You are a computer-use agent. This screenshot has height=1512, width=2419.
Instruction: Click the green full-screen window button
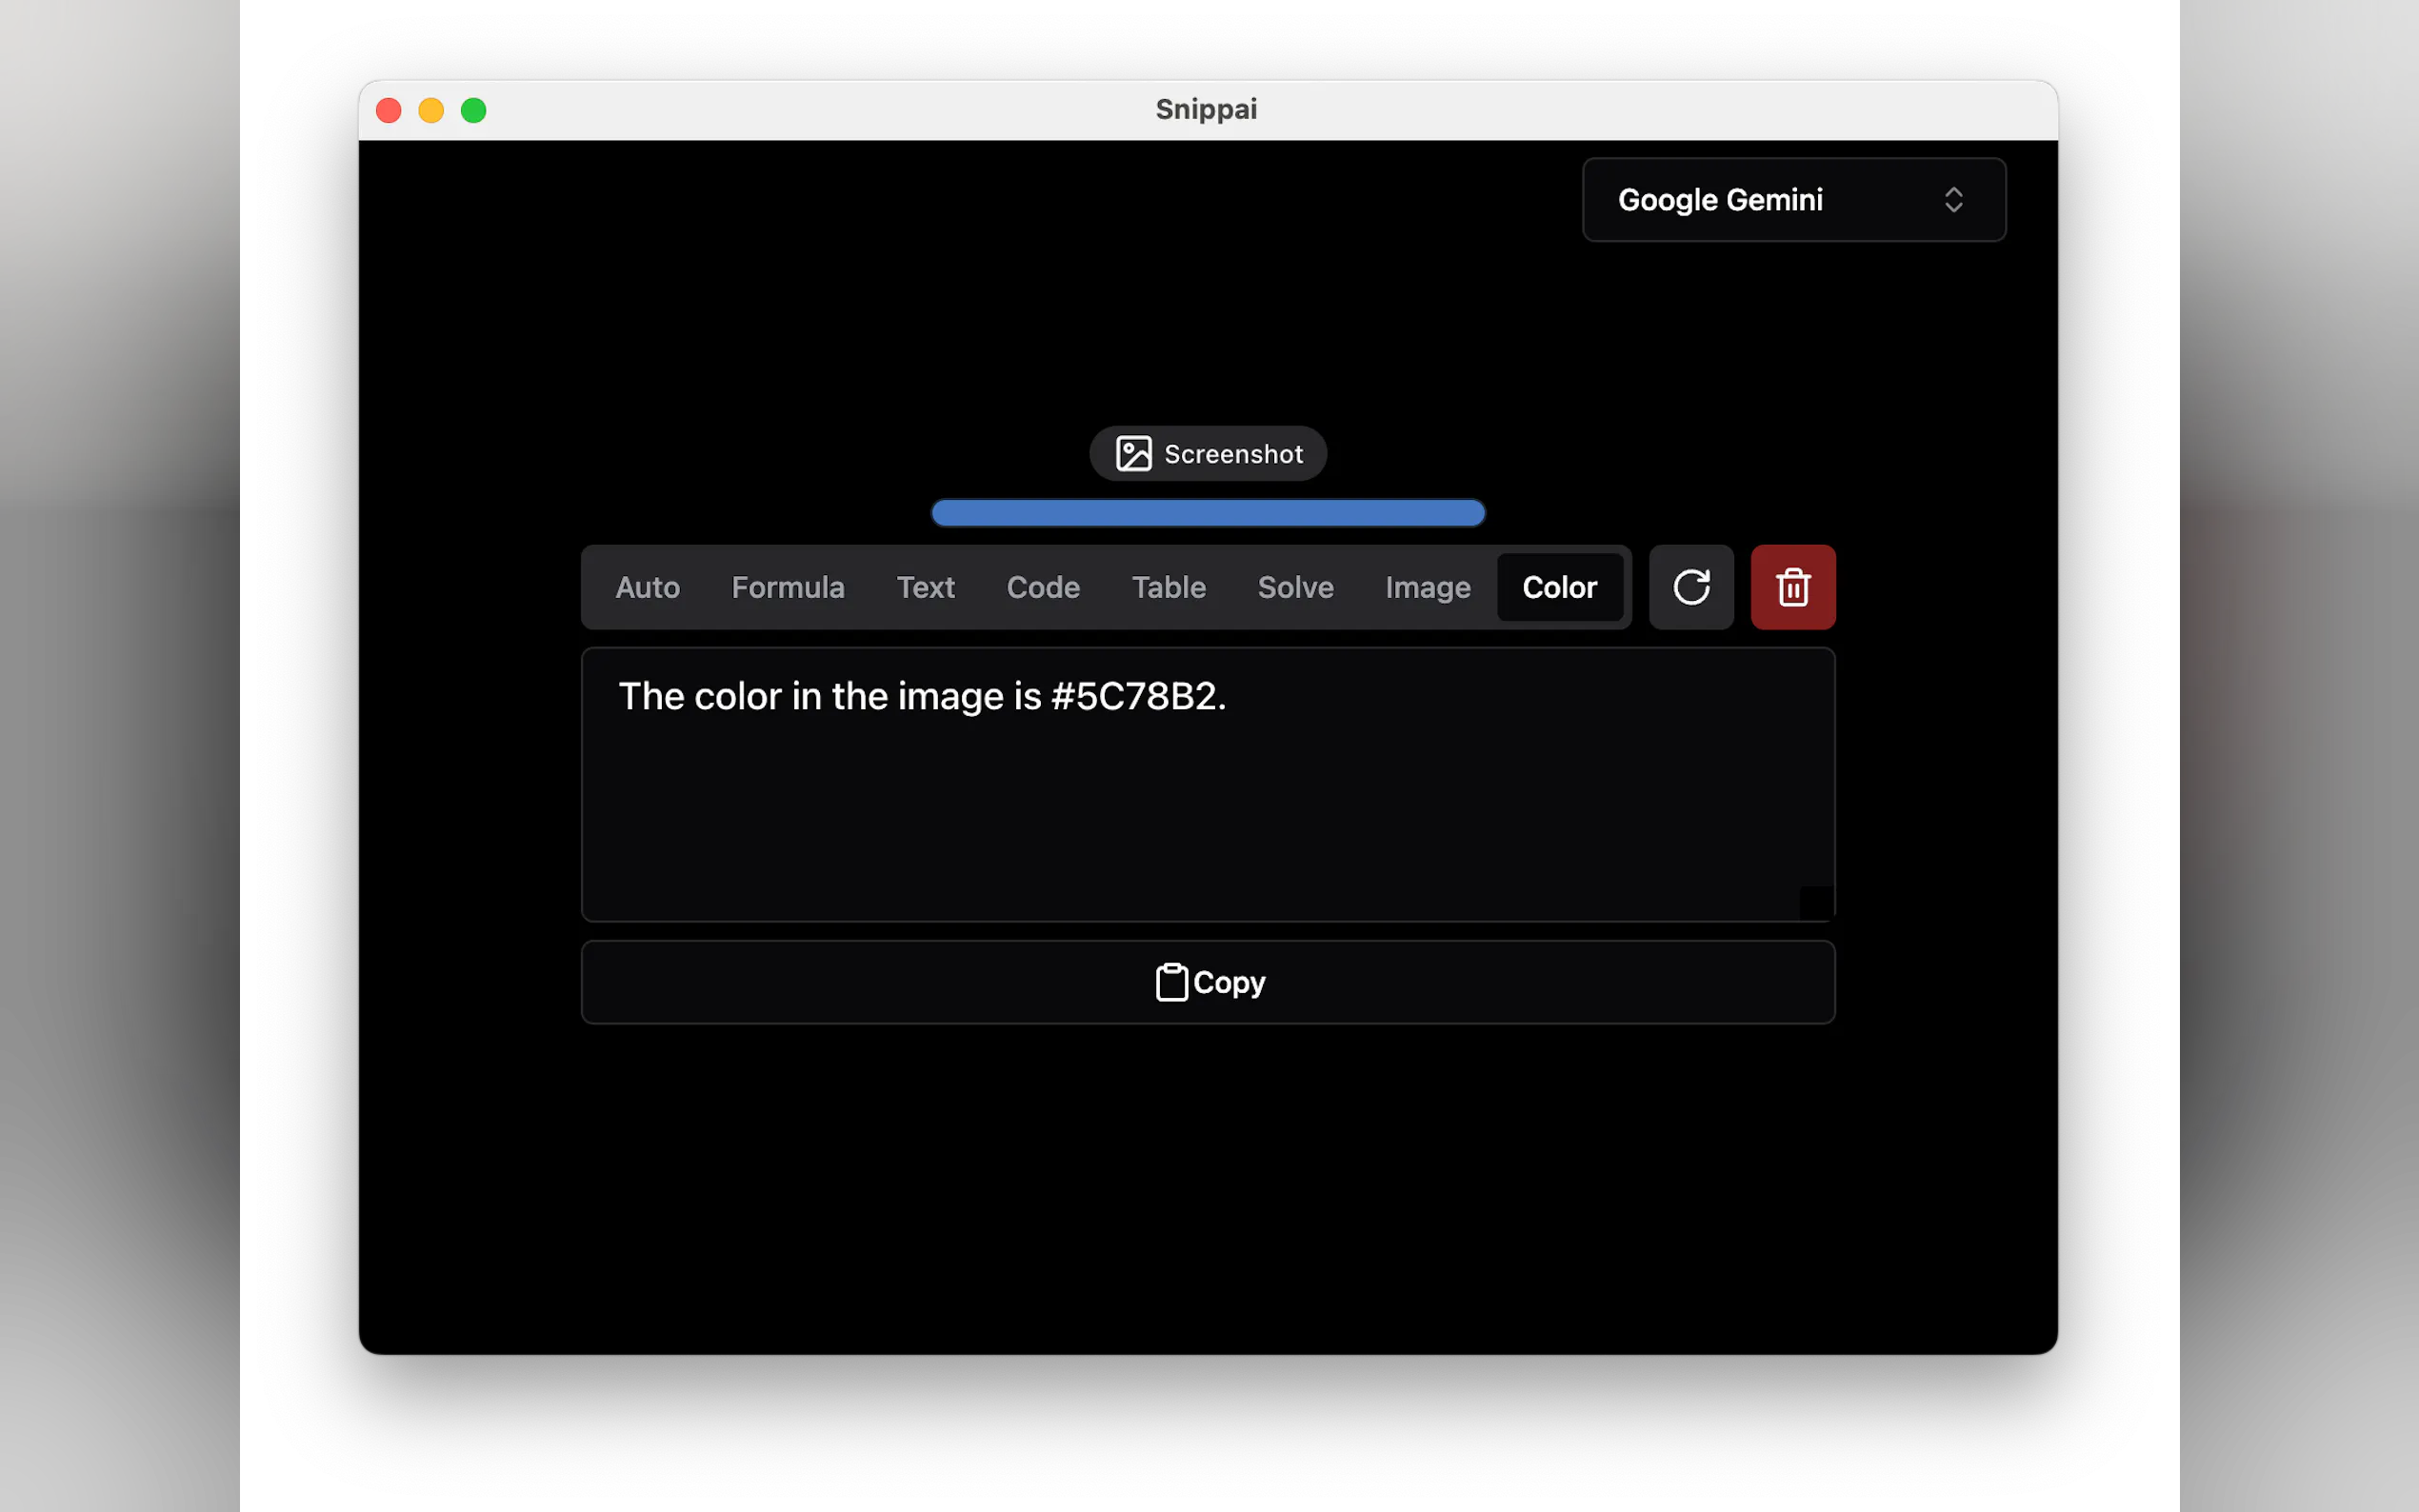[x=474, y=111]
